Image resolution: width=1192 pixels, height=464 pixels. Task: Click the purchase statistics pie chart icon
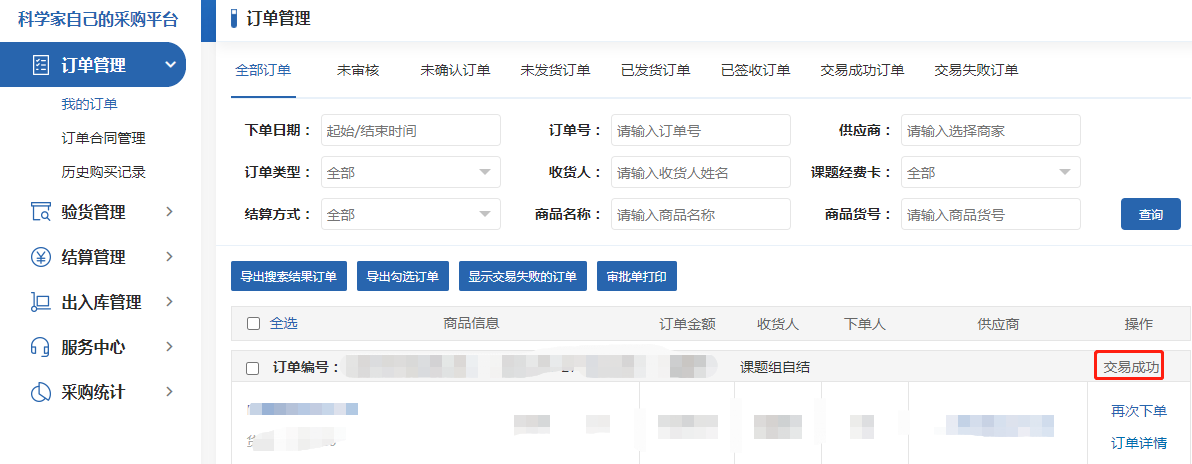tap(41, 392)
